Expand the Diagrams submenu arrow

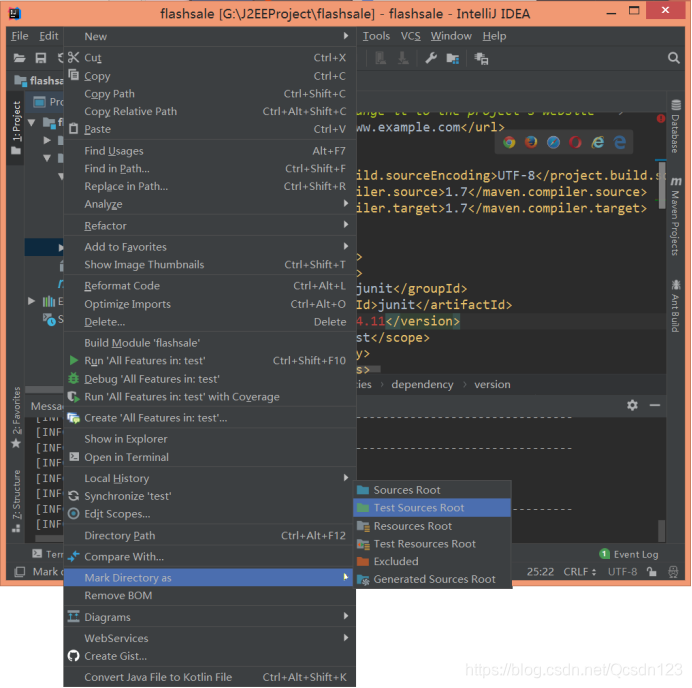pos(346,616)
